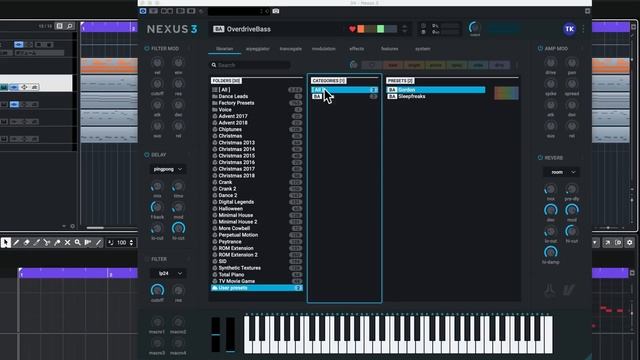Open the three-dot menu beside TK avatar

(x=583, y=29)
